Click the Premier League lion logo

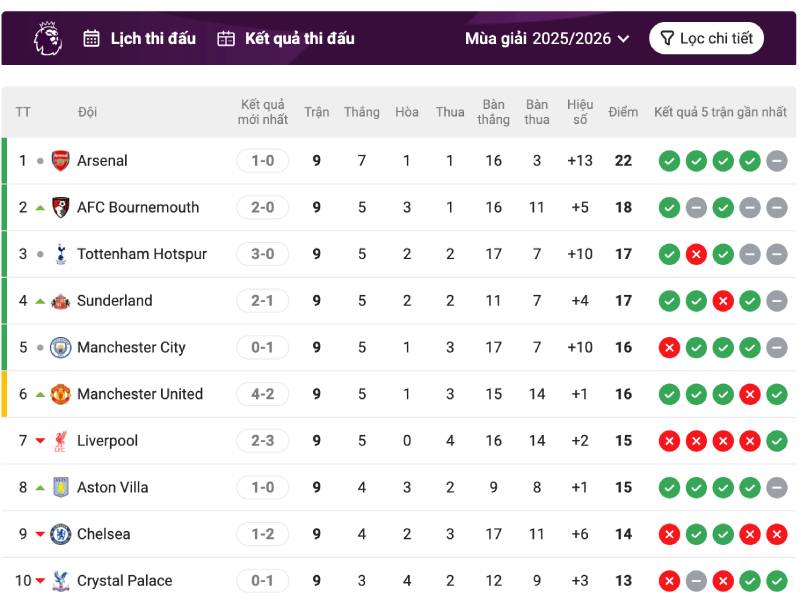[x=47, y=38]
